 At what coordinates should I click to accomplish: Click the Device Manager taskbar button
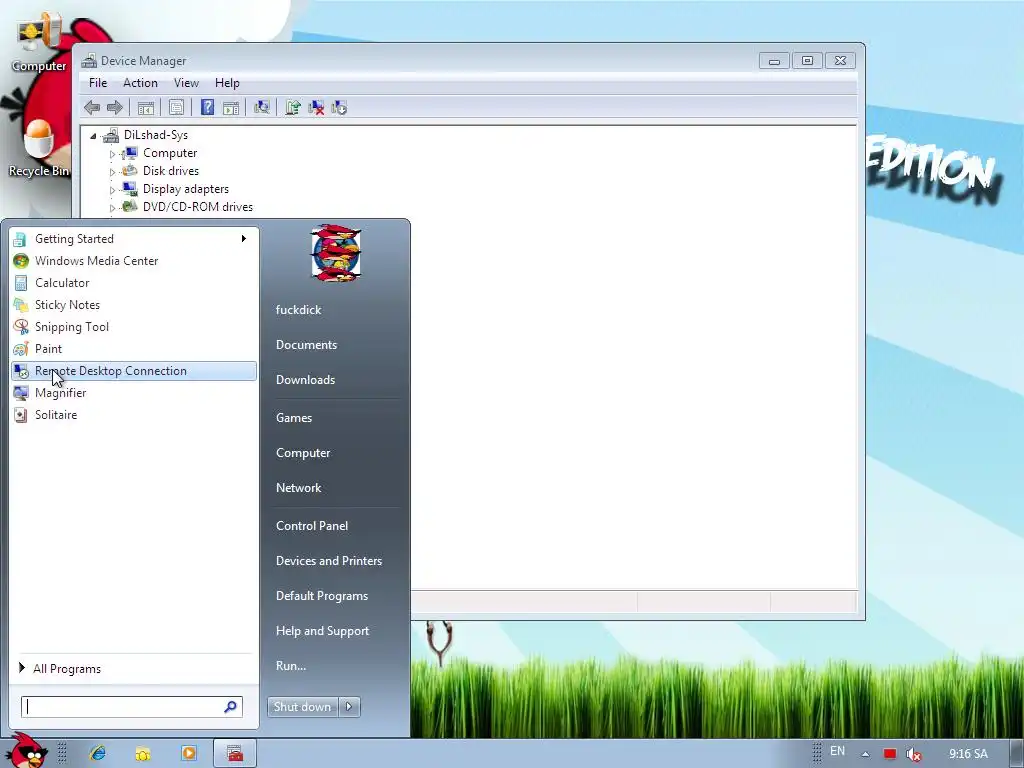[235, 754]
